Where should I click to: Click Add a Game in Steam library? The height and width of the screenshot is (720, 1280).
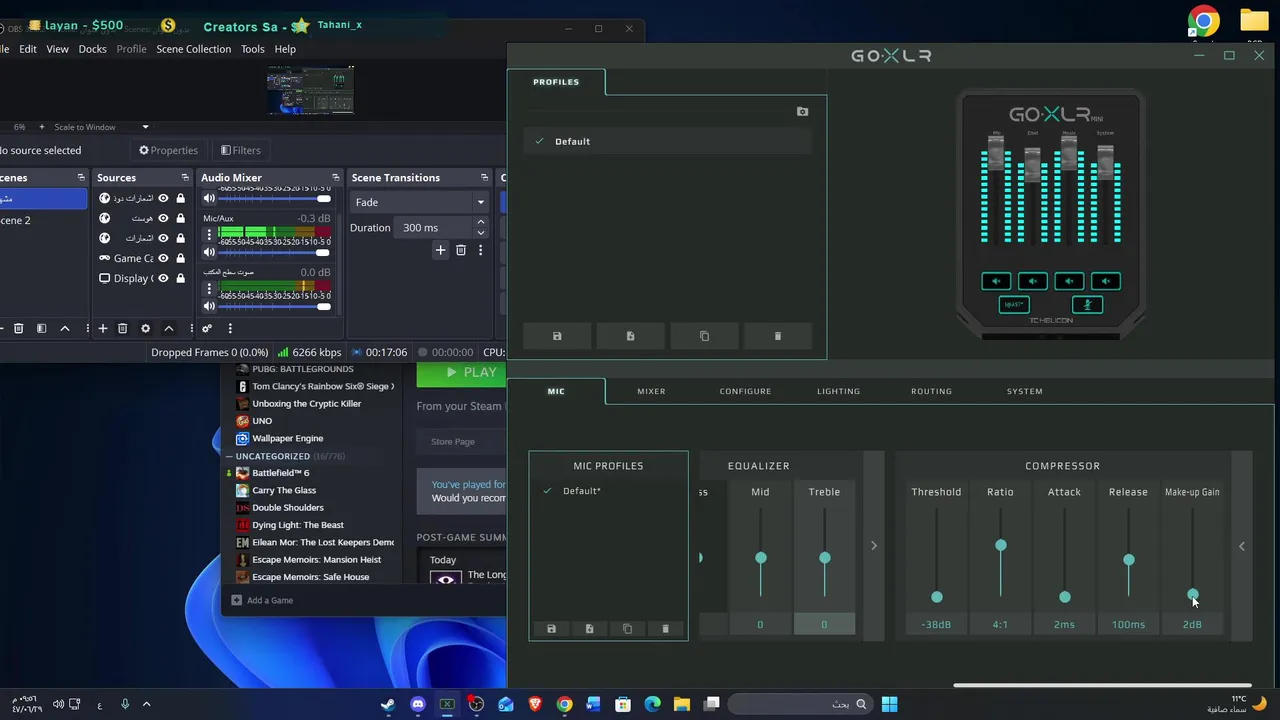click(262, 600)
